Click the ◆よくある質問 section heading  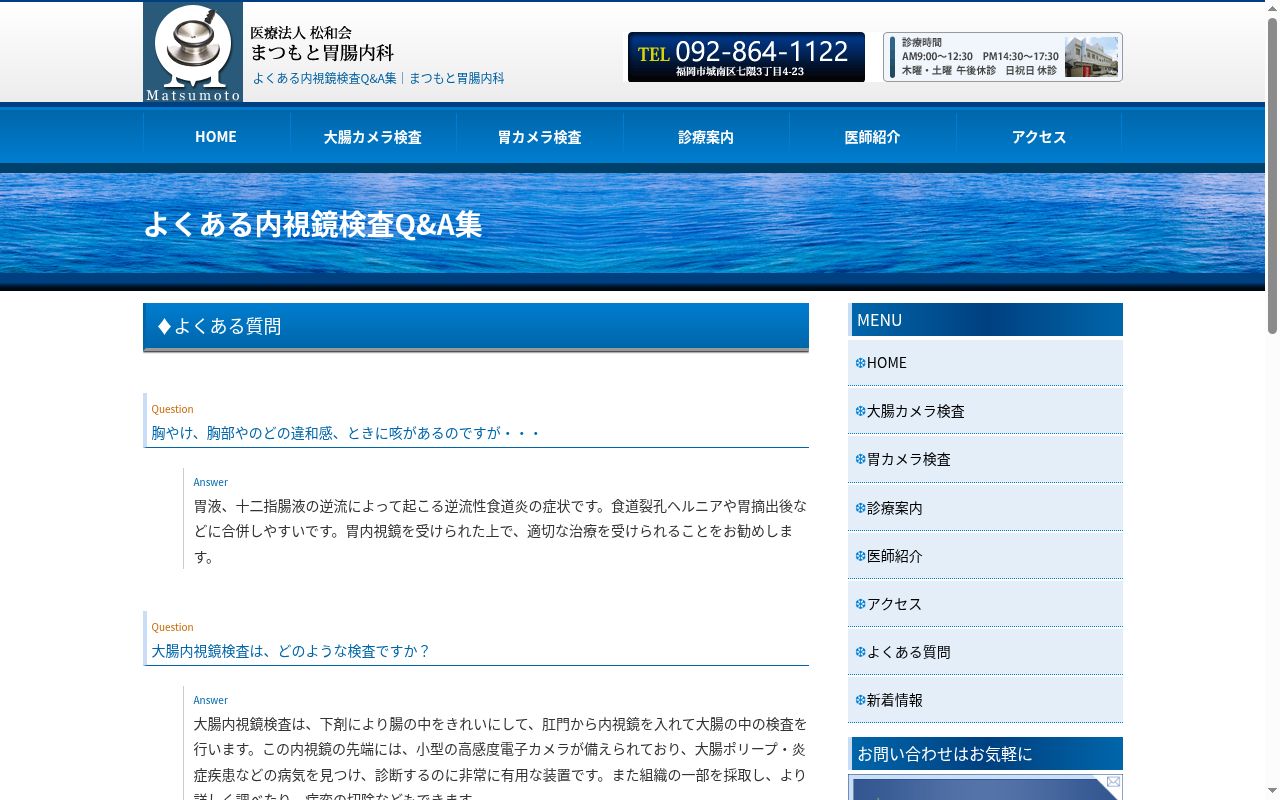(476, 326)
